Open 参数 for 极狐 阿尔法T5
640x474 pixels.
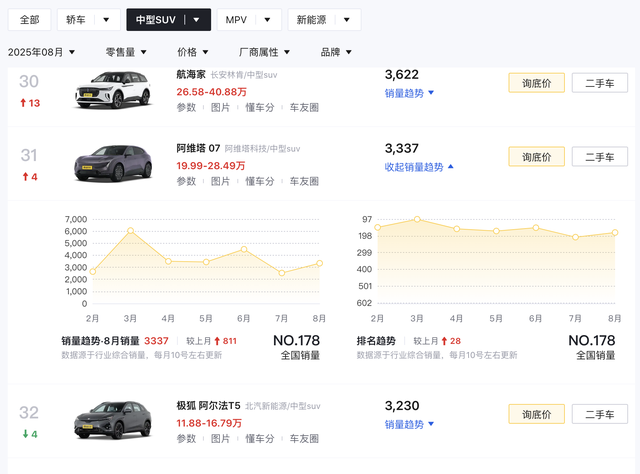click(186, 438)
